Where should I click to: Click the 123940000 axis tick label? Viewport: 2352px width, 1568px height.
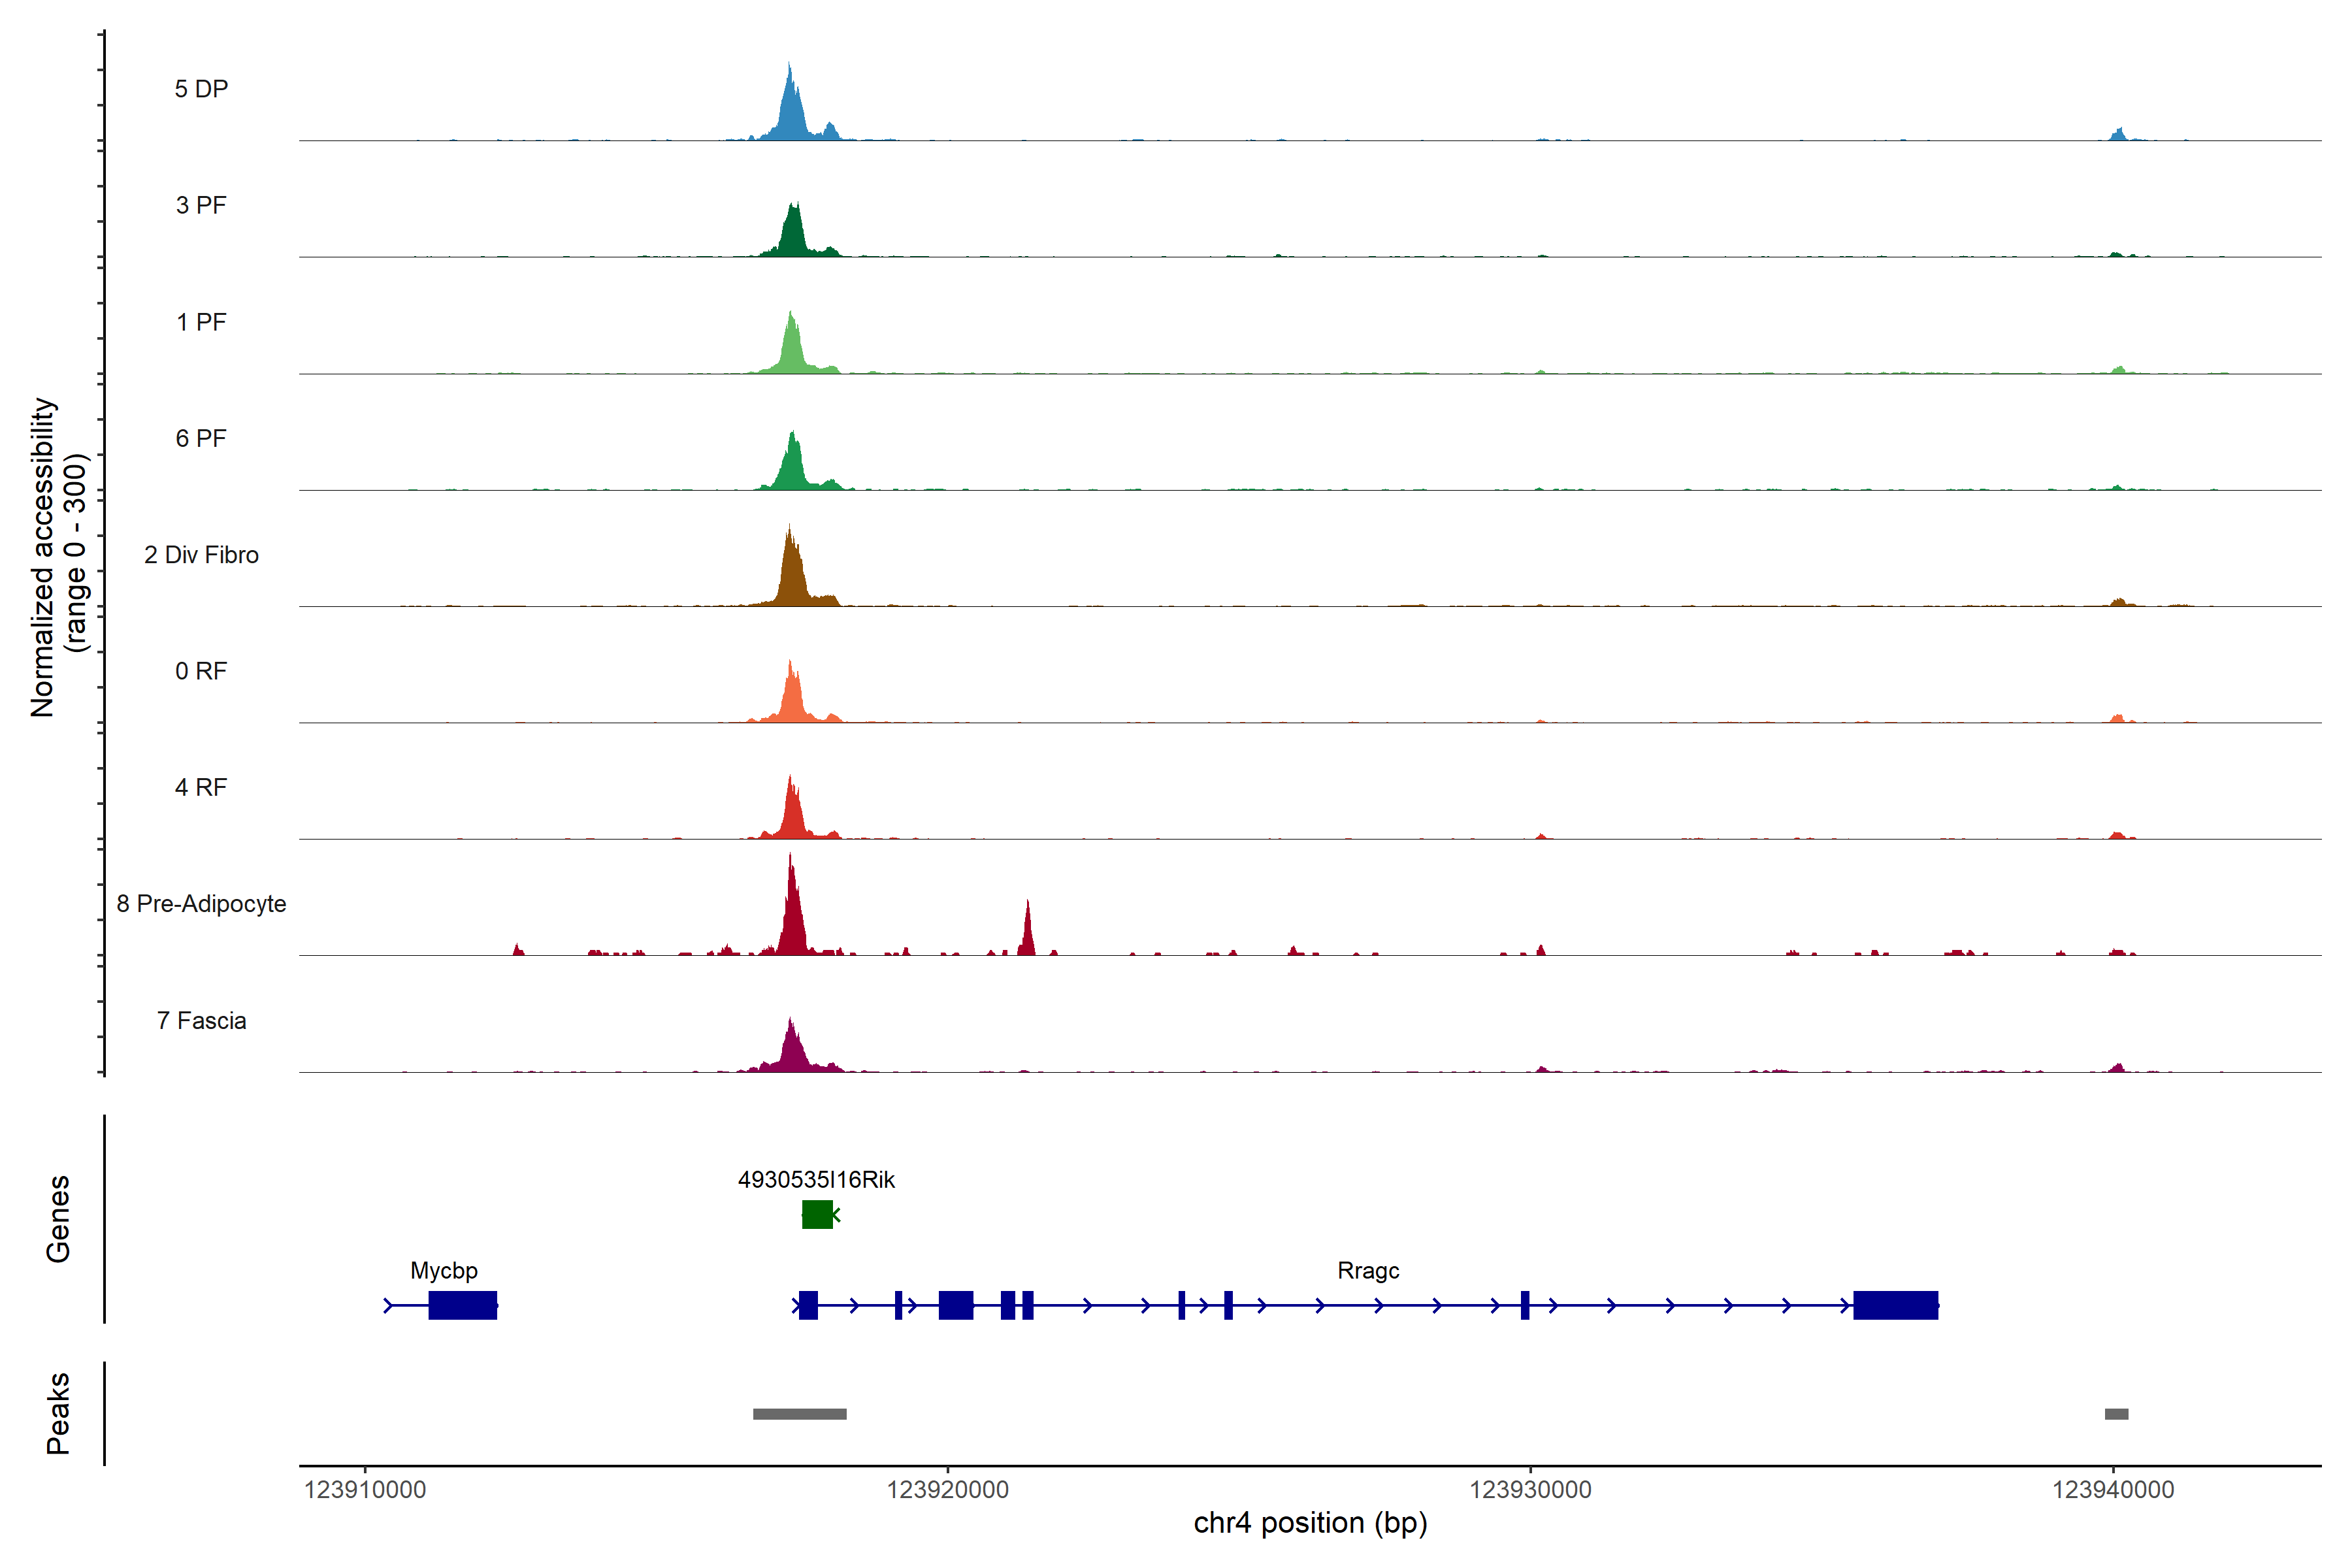2113,1490
